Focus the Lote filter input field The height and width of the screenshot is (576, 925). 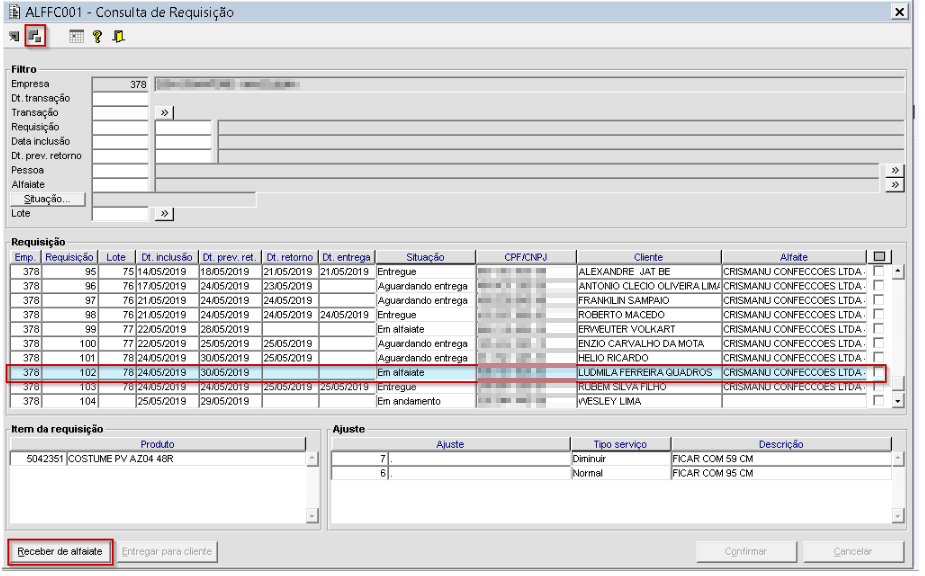pyautogui.click(x=120, y=213)
